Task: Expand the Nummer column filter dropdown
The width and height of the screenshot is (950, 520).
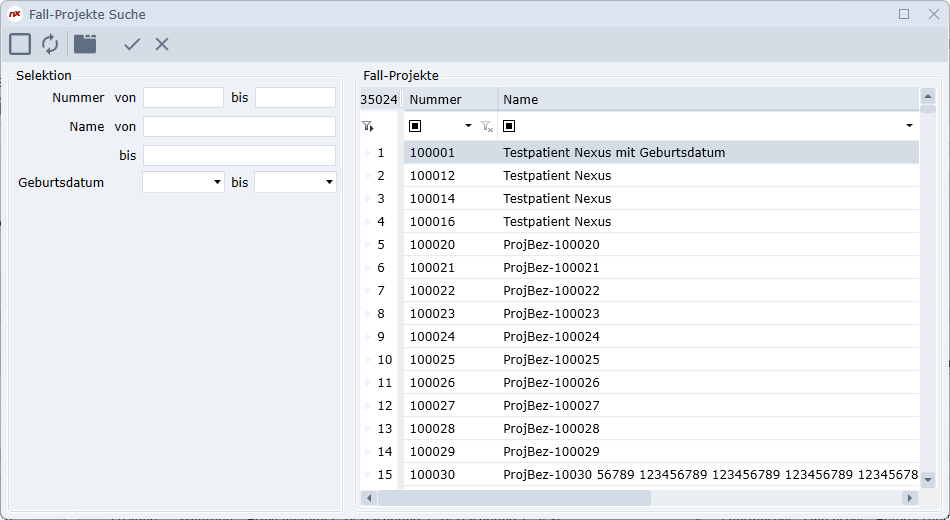Action: 468,127
